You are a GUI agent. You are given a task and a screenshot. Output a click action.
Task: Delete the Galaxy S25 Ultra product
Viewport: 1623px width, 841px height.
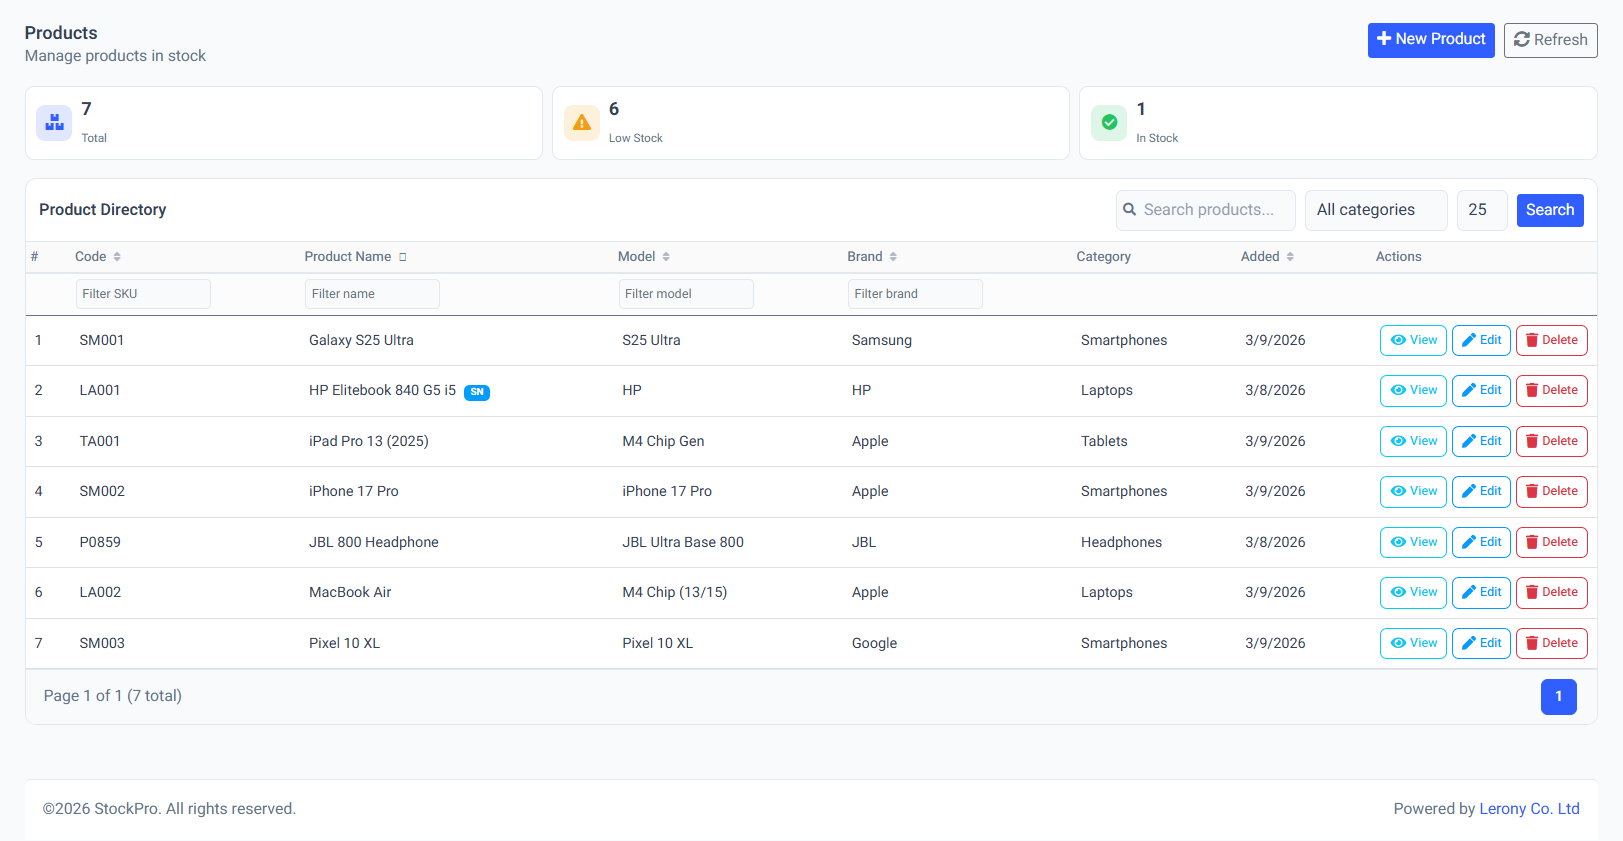click(x=1551, y=340)
